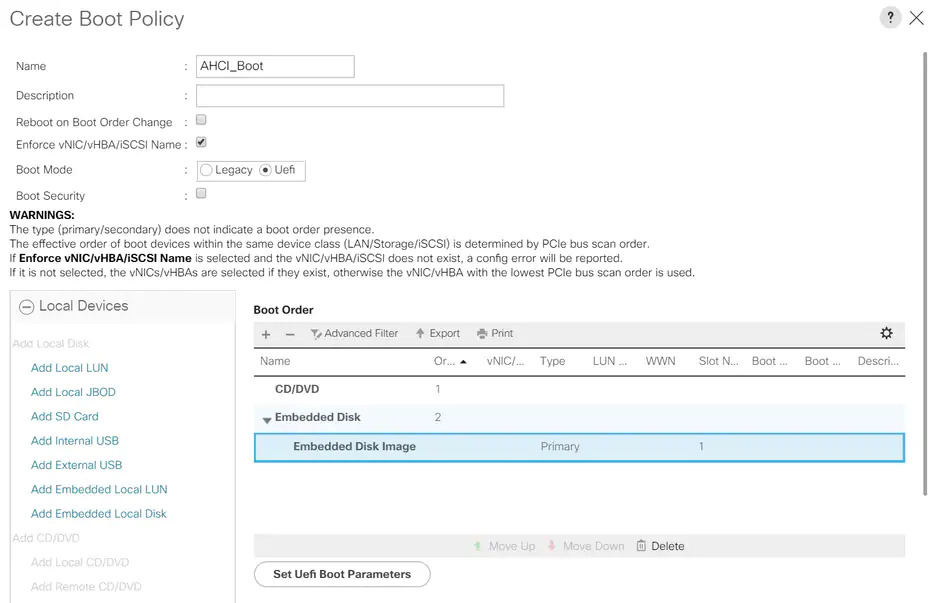Add a boot order entry with plus icon
The height and width of the screenshot is (603, 935).
tap(266, 335)
